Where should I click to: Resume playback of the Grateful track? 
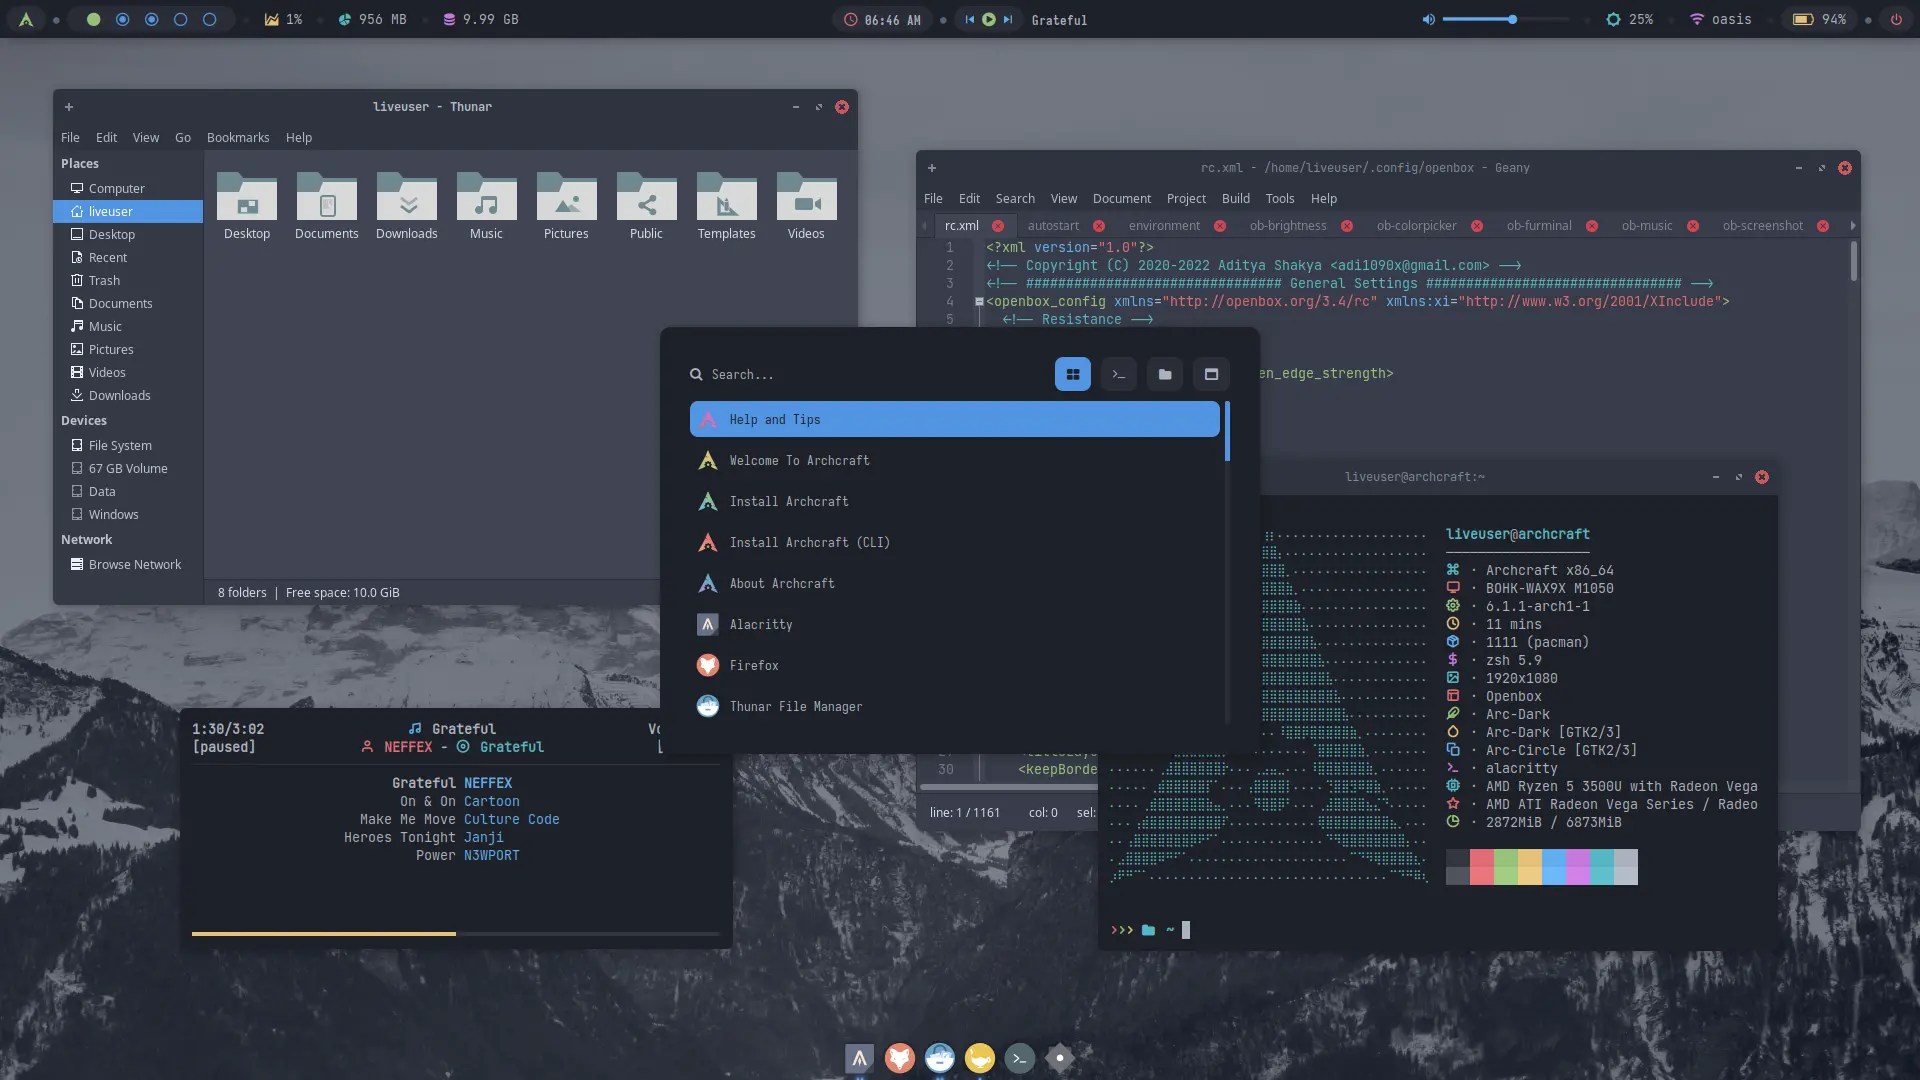(989, 19)
